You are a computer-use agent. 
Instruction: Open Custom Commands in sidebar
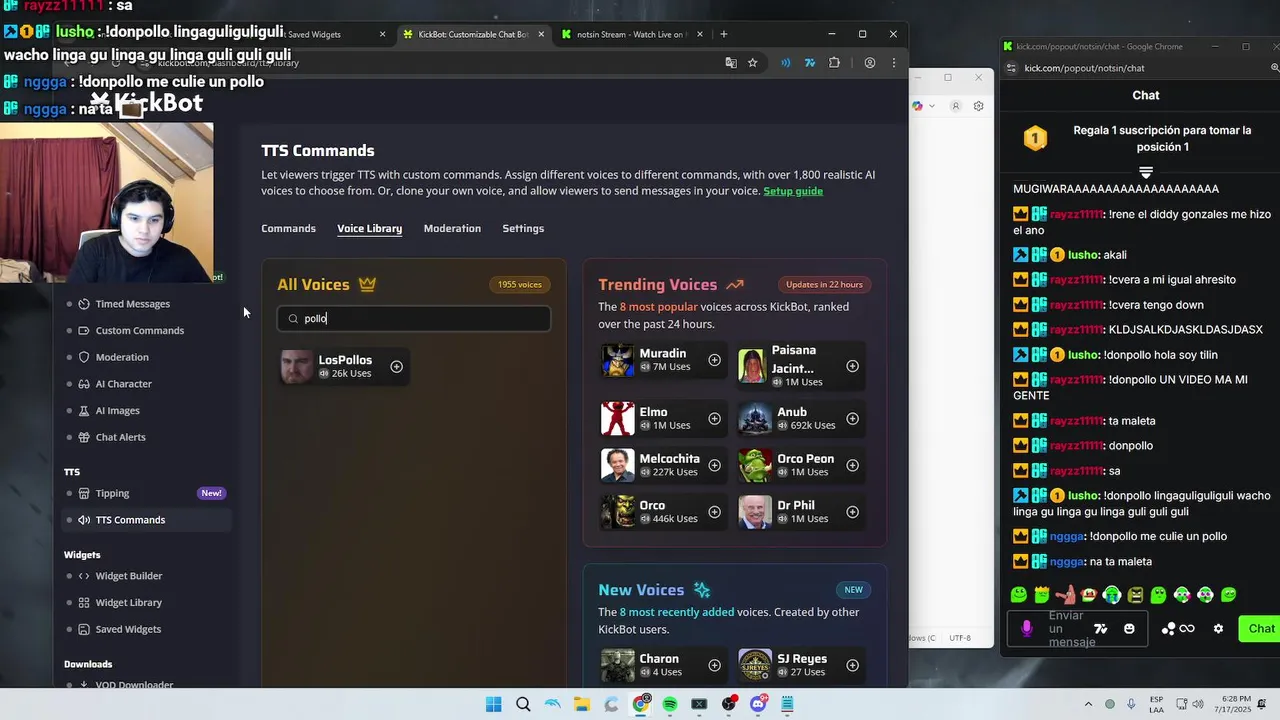[x=139, y=331]
